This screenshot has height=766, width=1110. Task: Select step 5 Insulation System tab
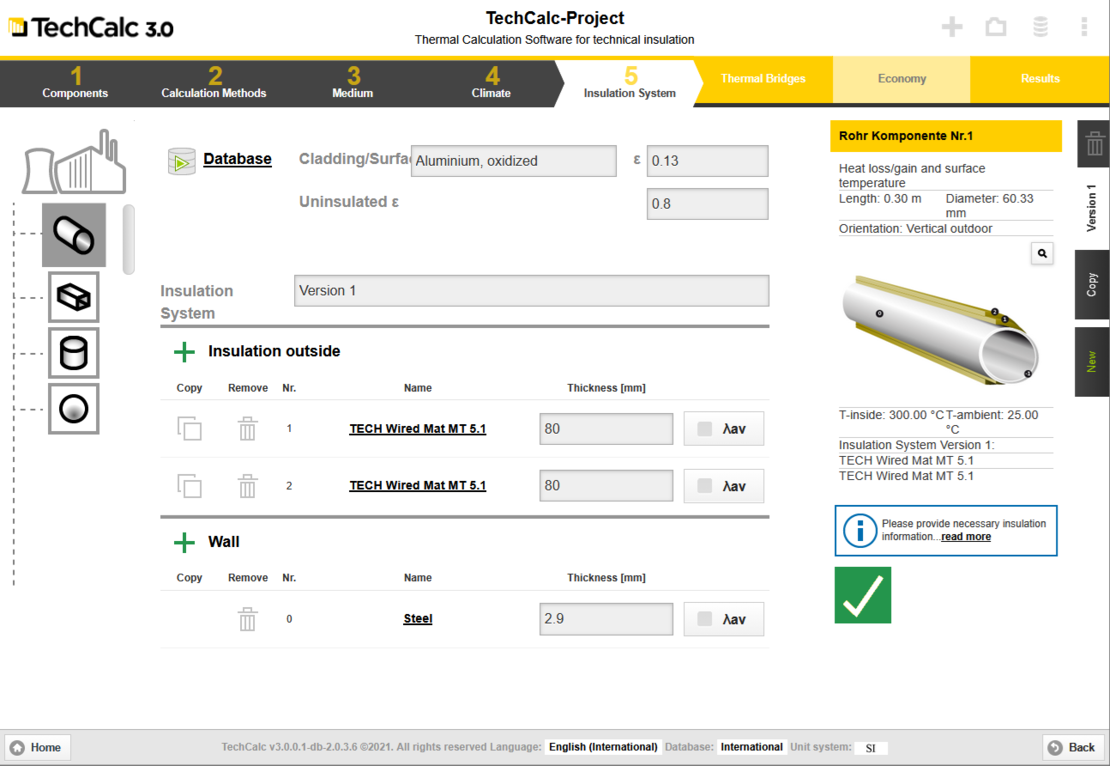pyautogui.click(x=629, y=83)
